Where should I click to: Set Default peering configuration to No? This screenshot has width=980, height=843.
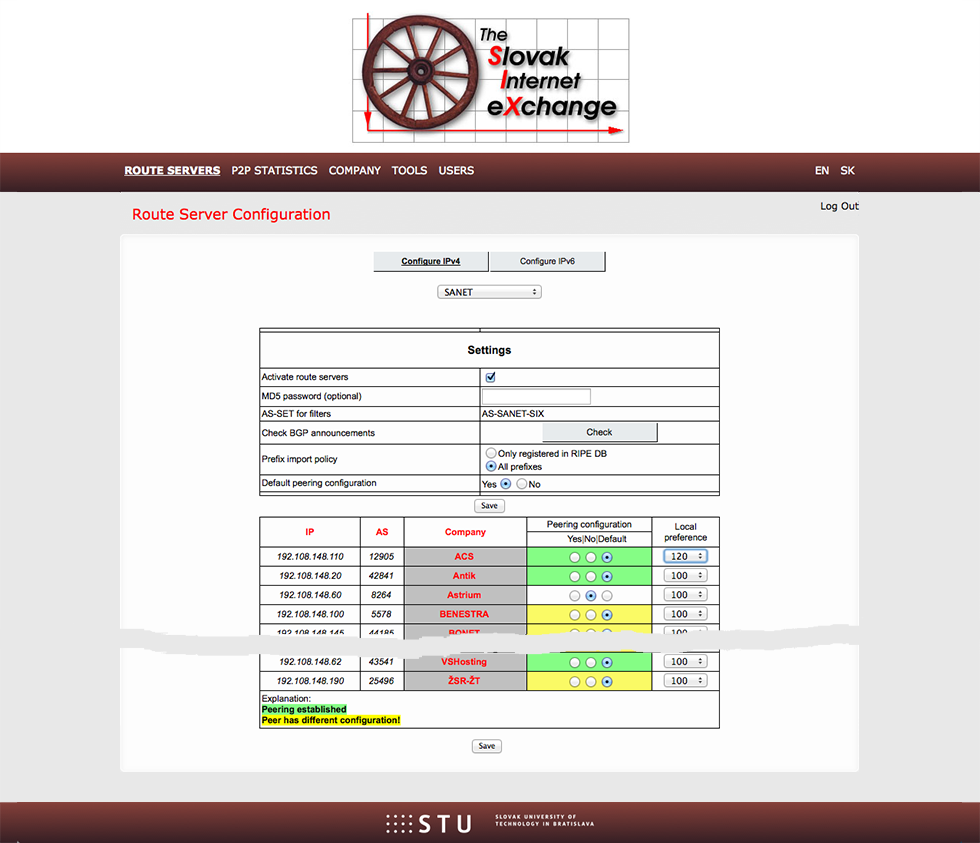click(x=522, y=484)
